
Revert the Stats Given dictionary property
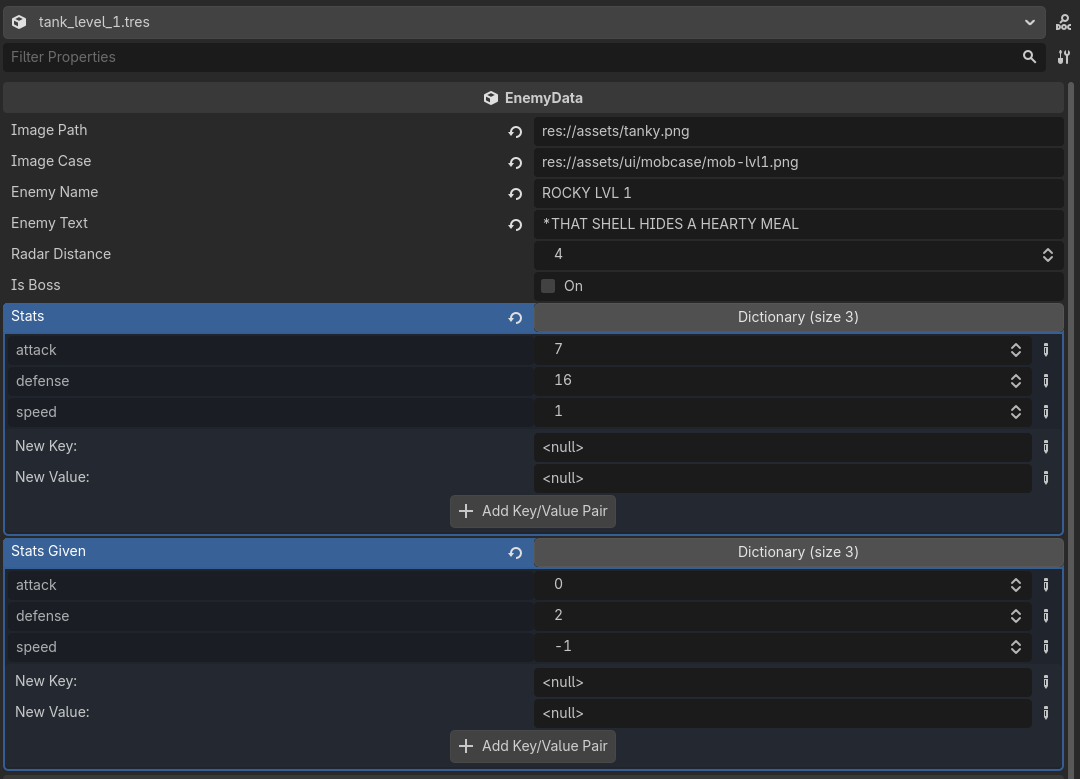(515, 552)
